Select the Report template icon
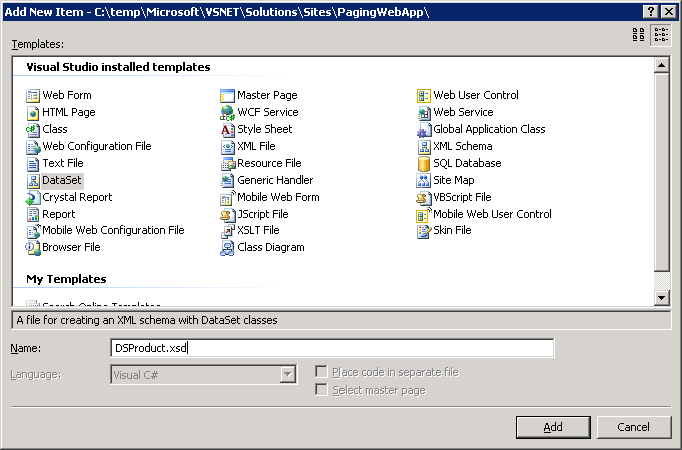This screenshot has width=682, height=450. pyautogui.click(x=33, y=214)
